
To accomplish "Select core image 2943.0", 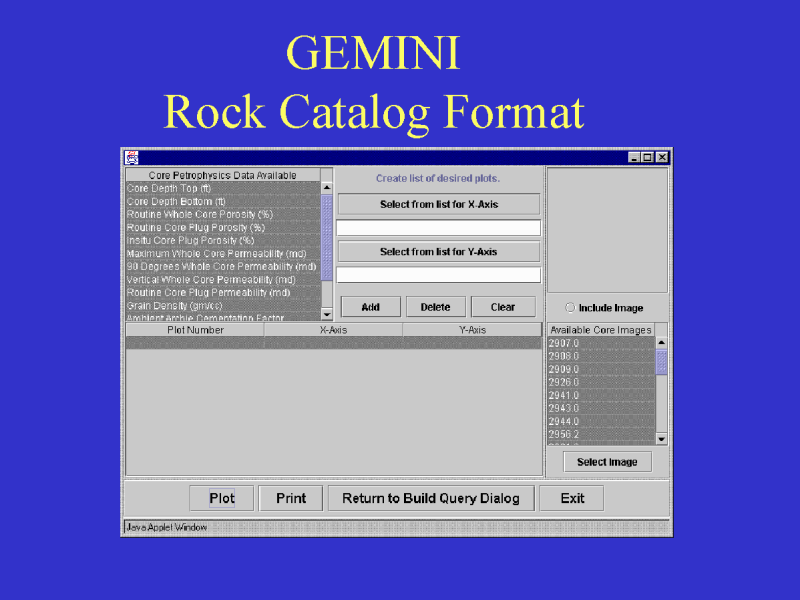I will (x=602, y=408).
